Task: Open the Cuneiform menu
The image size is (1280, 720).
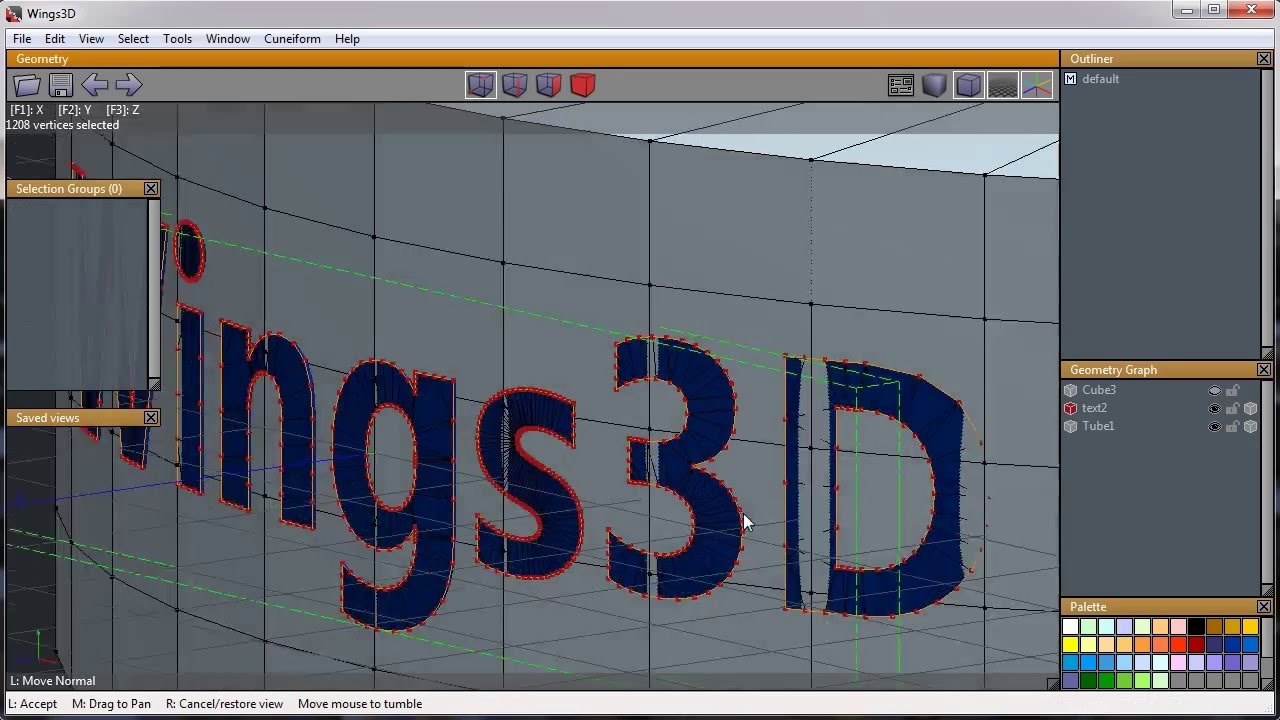Action: [x=292, y=39]
